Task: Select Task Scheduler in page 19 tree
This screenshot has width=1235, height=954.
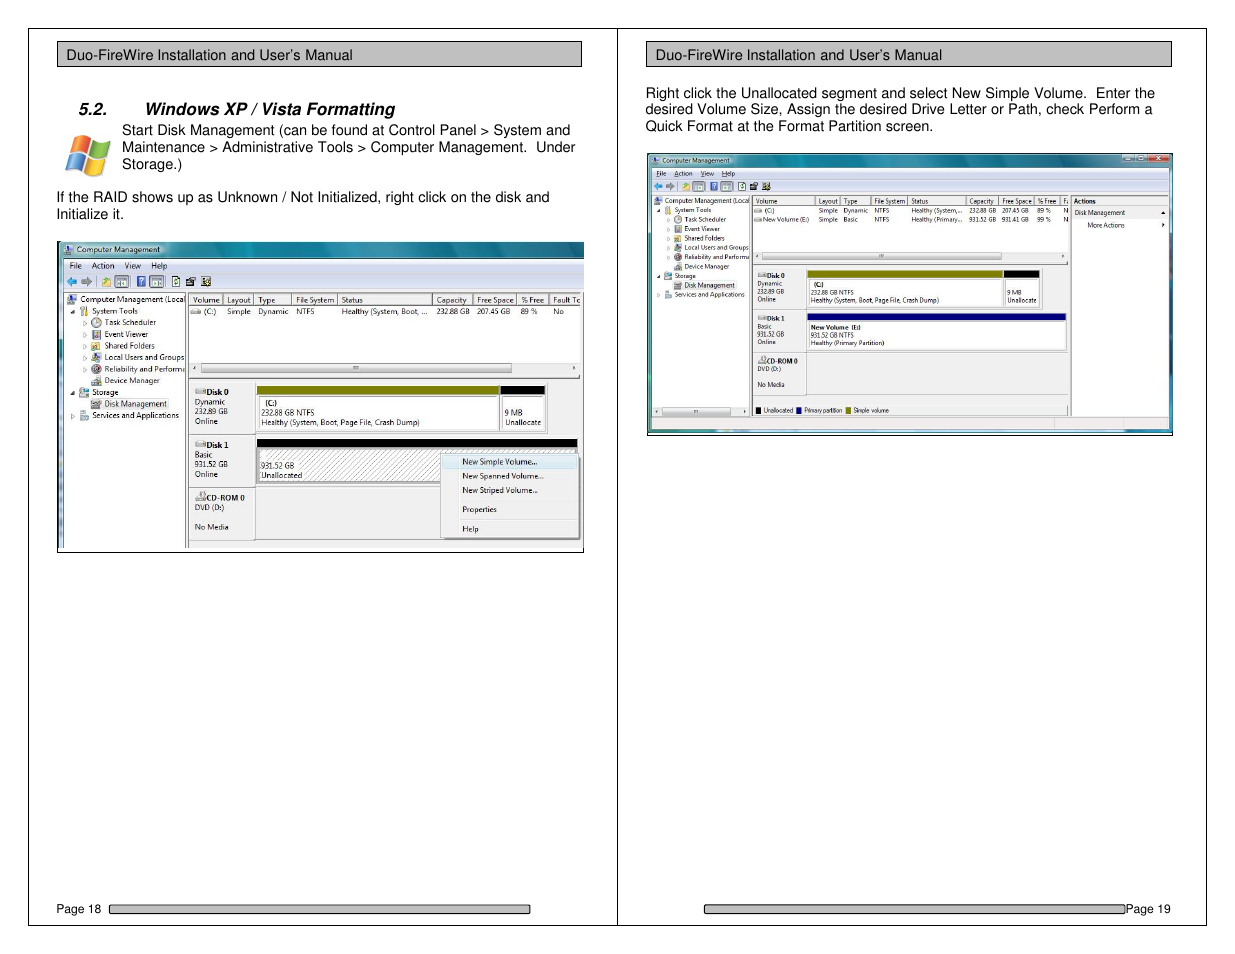Action: pos(705,220)
